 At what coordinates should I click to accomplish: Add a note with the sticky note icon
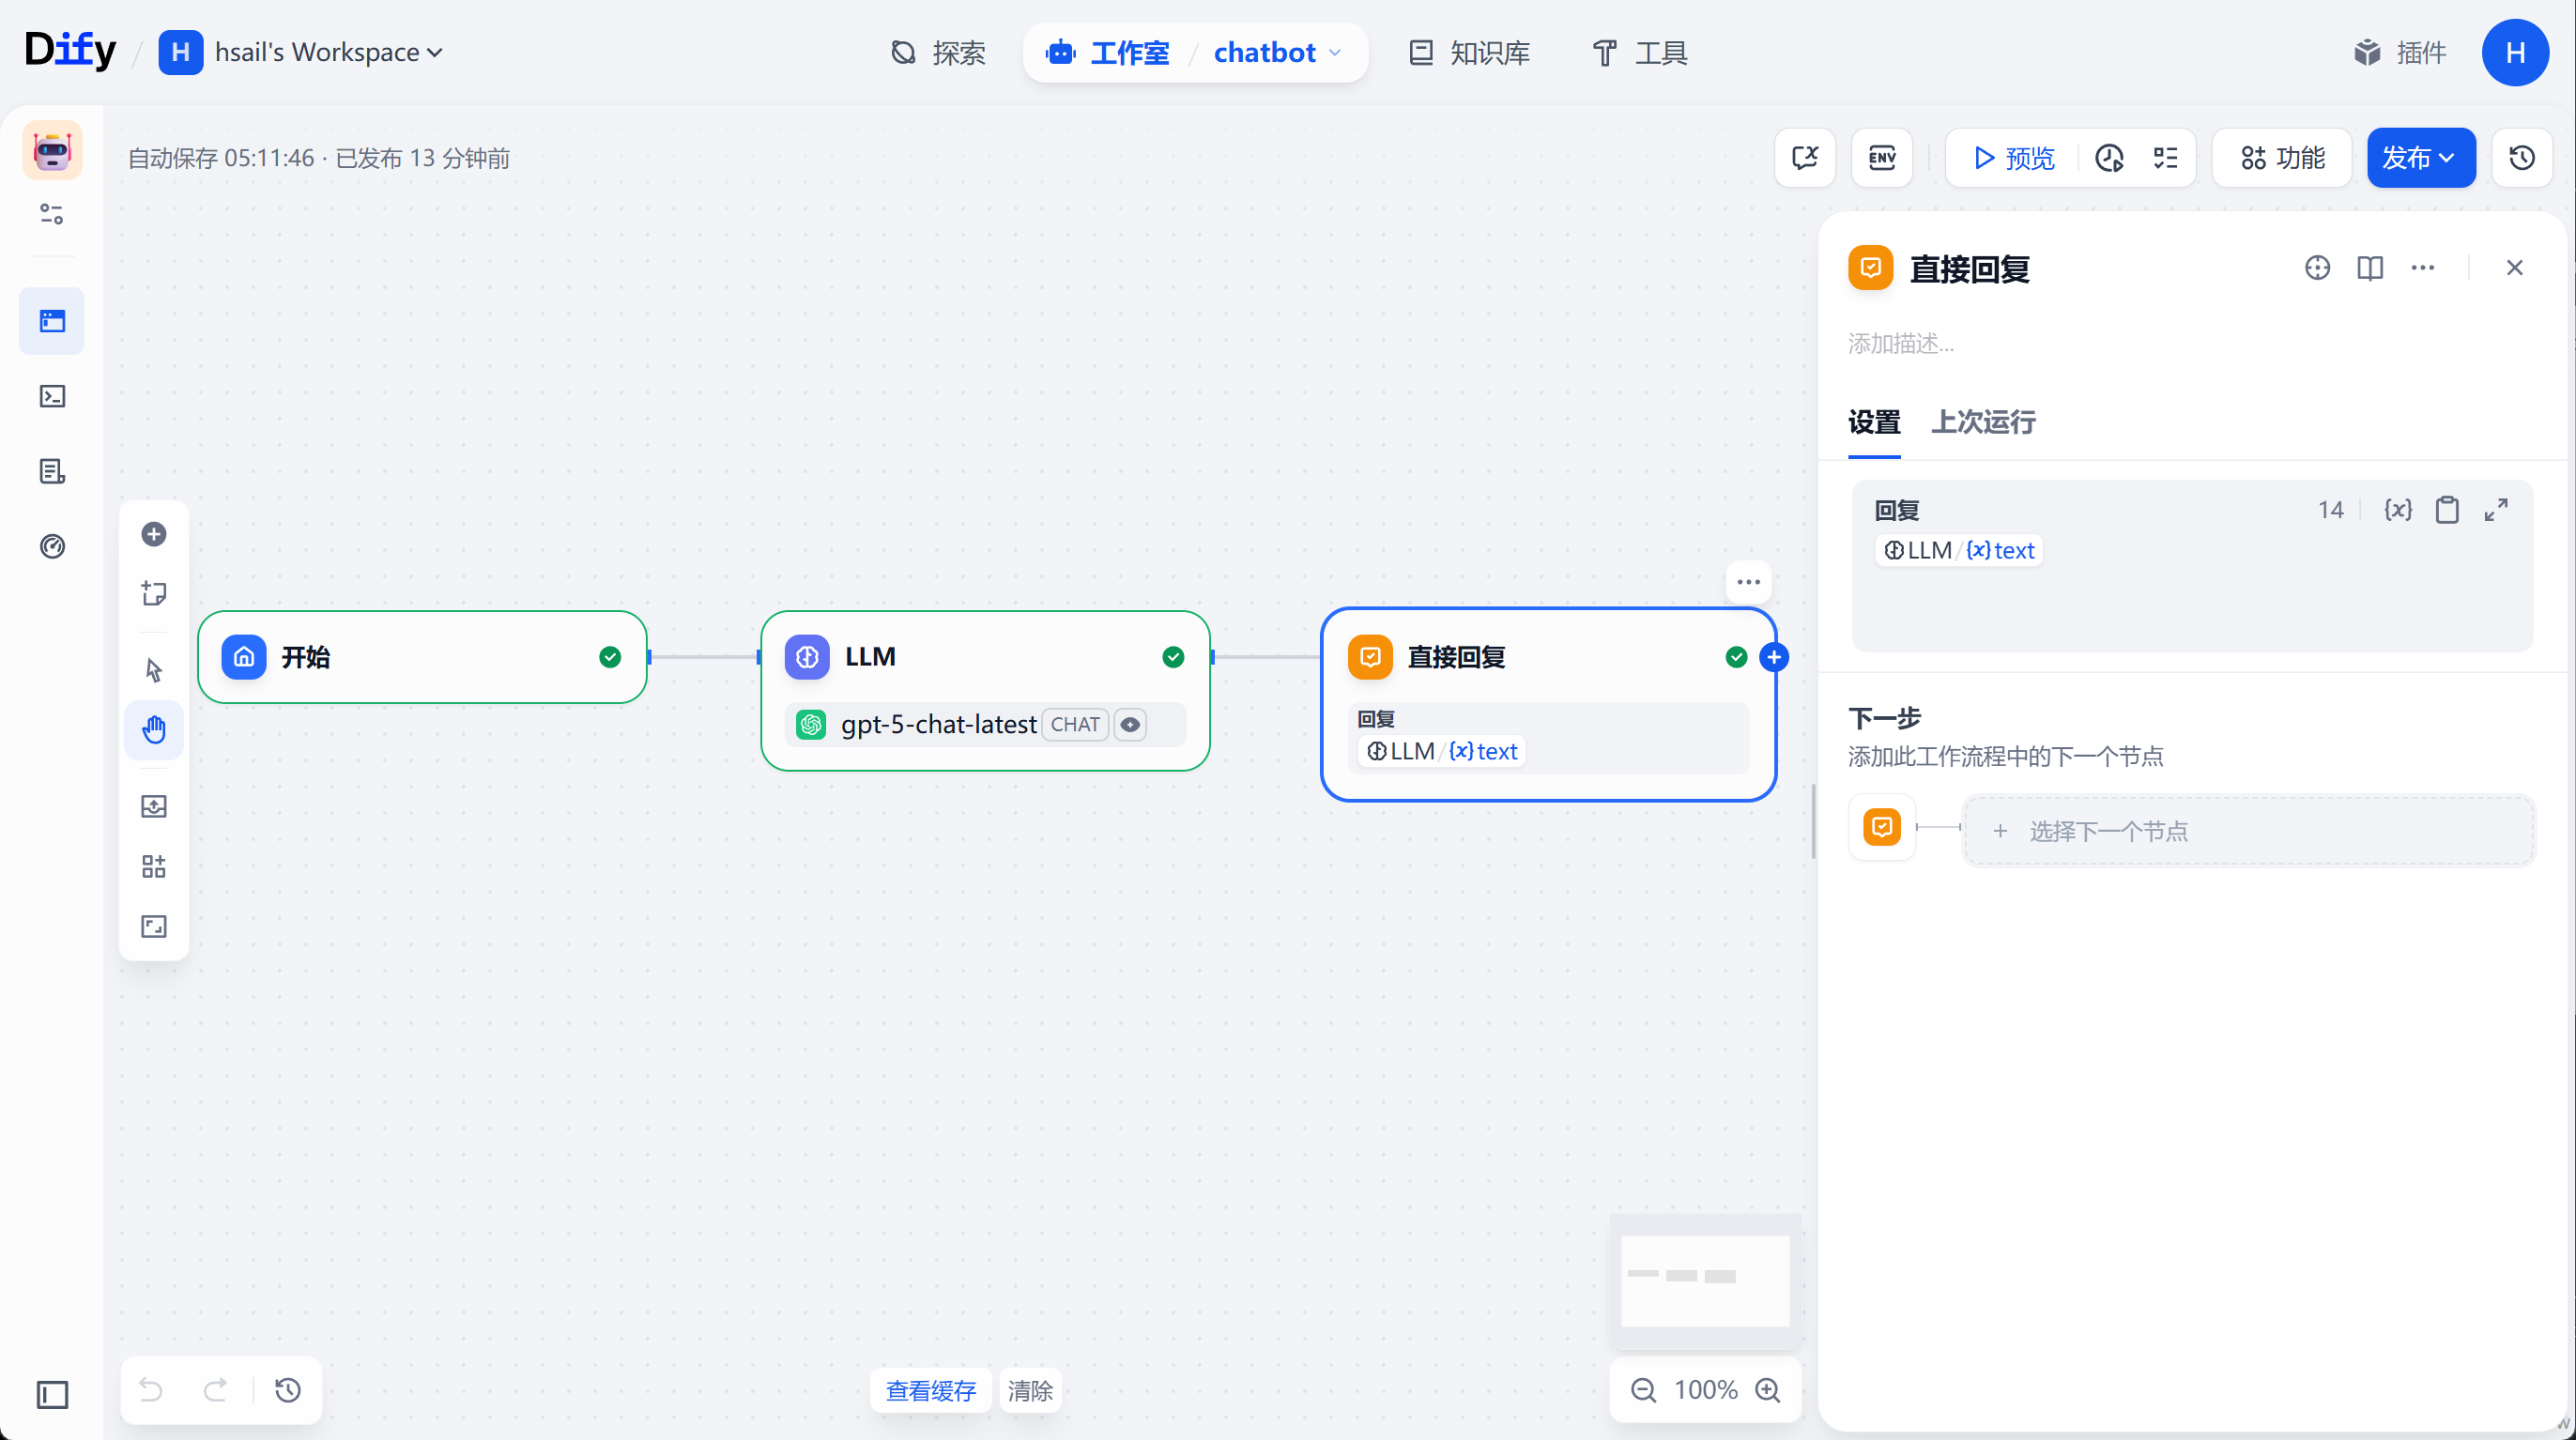pyautogui.click(x=154, y=594)
